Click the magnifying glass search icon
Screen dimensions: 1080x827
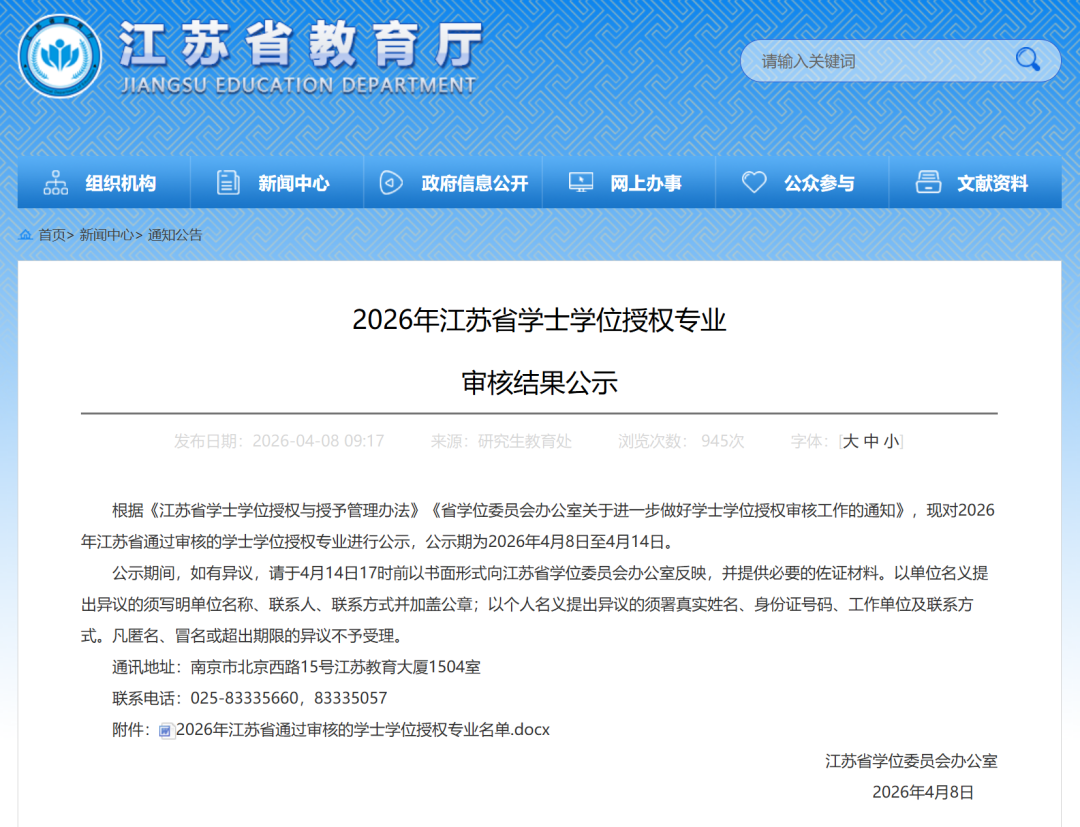[1028, 60]
